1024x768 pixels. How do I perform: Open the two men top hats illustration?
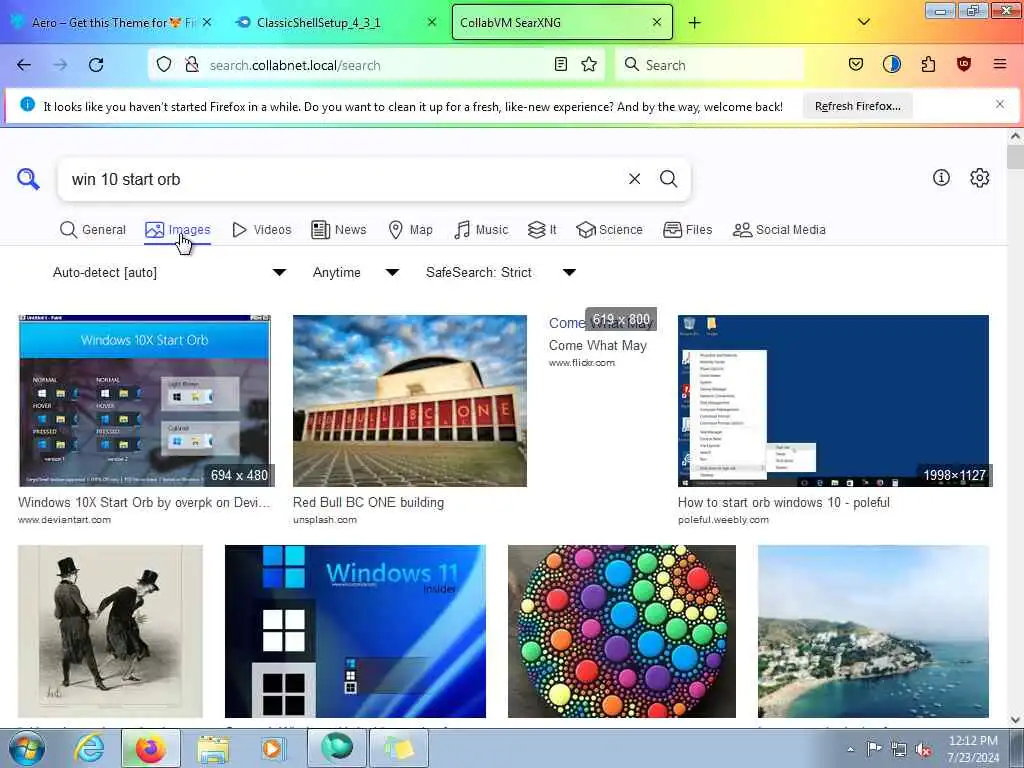pyautogui.click(x=110, y=631)
